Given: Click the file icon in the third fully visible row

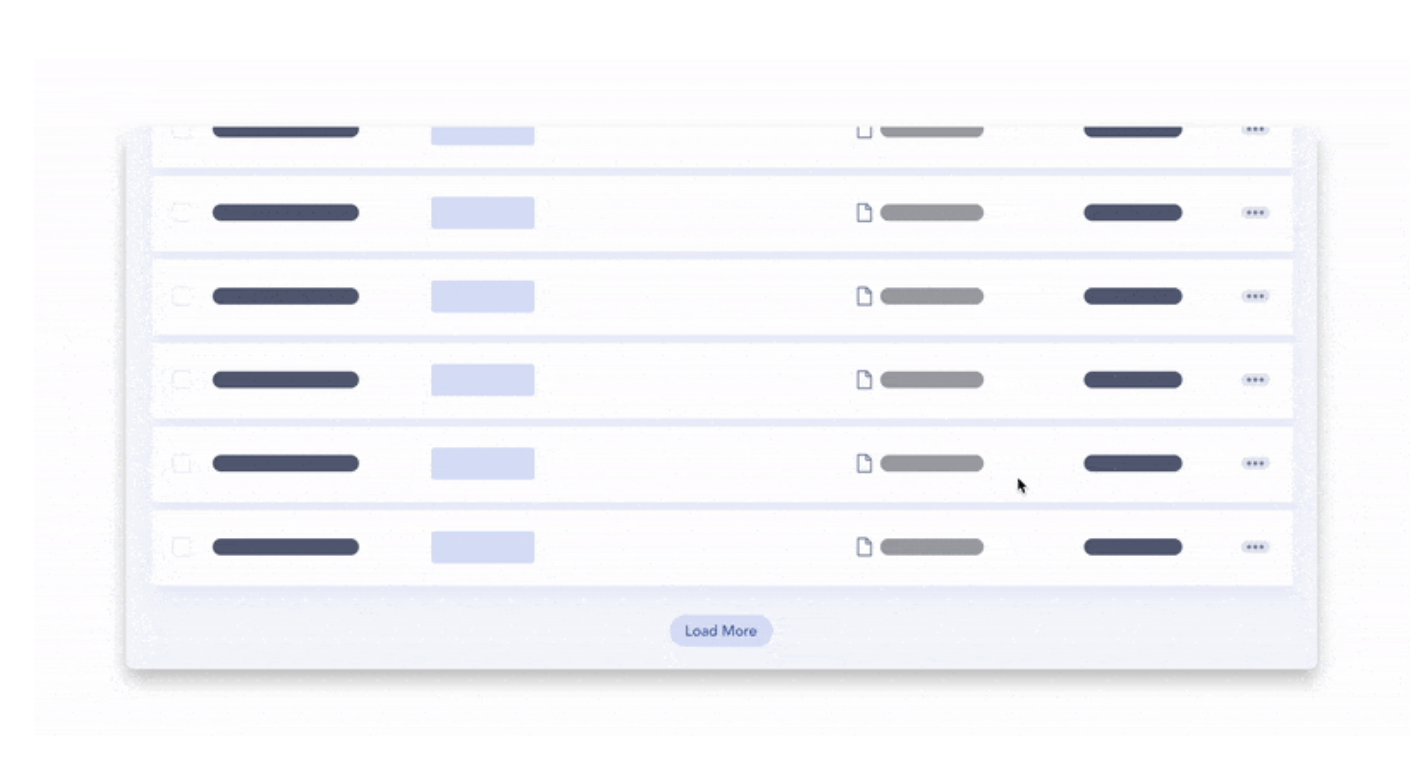Looking at the screenshot, I should click(x=864, y=380).
